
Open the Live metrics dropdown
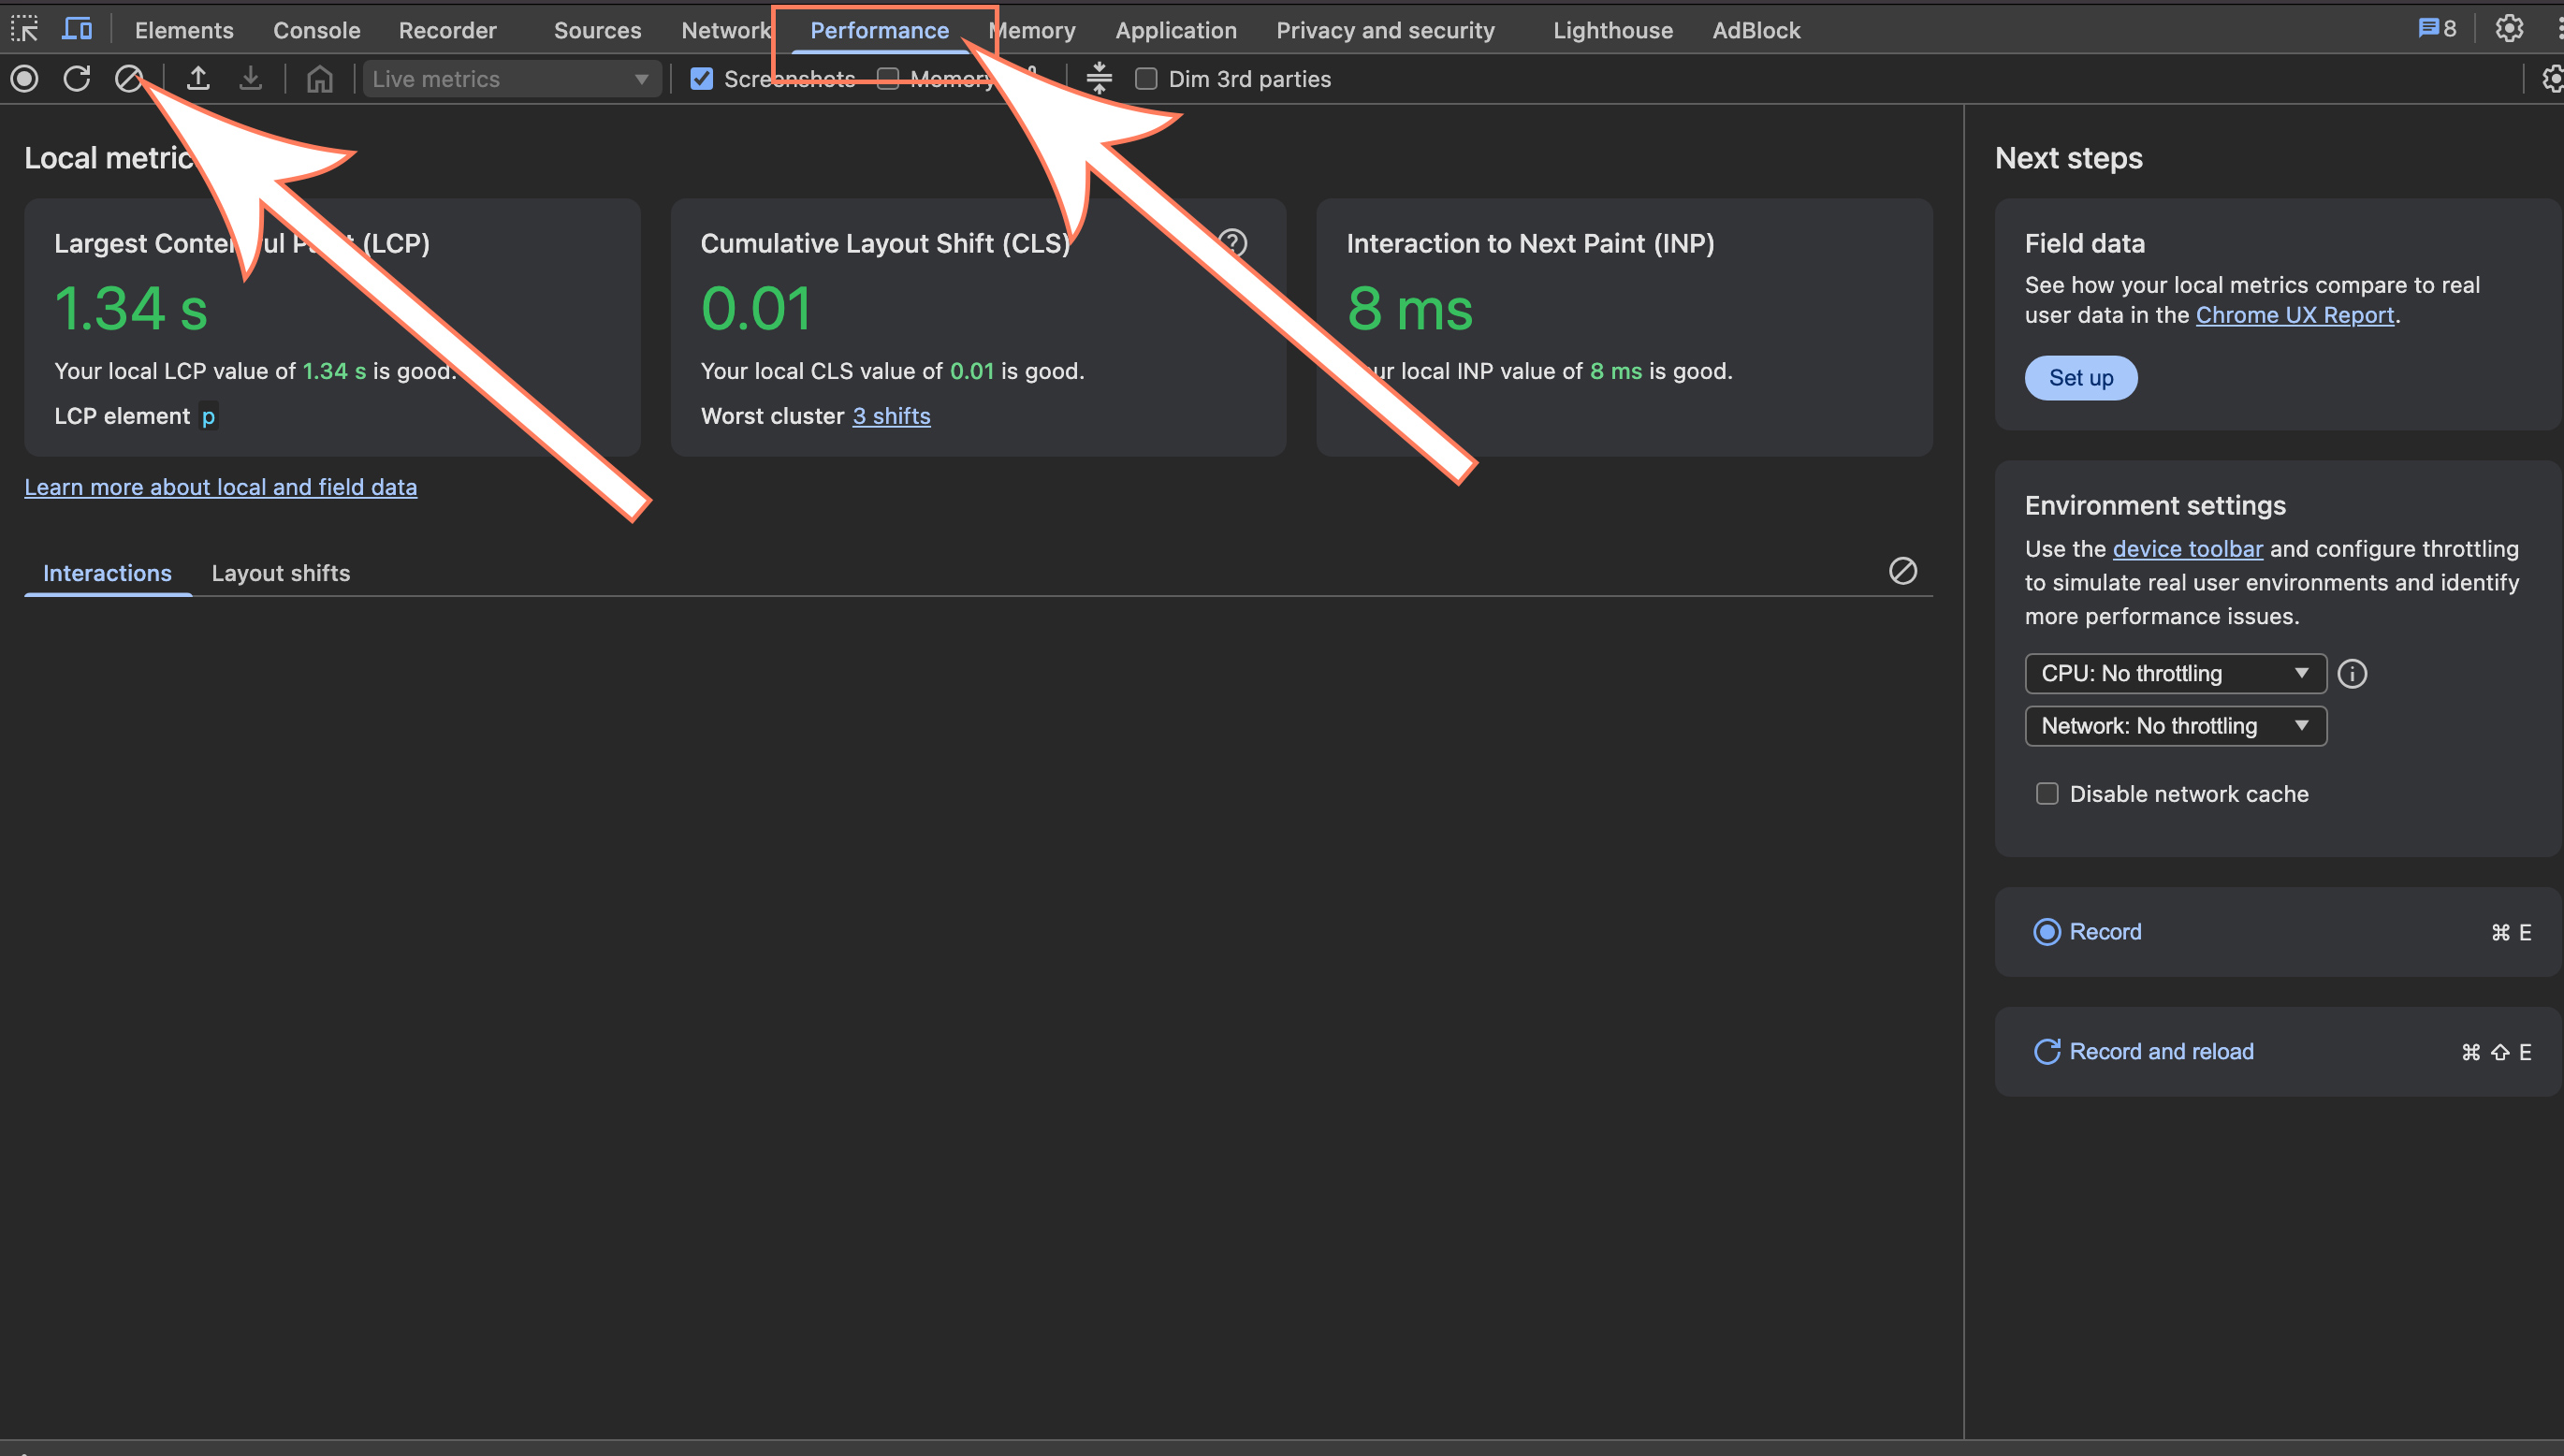tap(511, 78)
